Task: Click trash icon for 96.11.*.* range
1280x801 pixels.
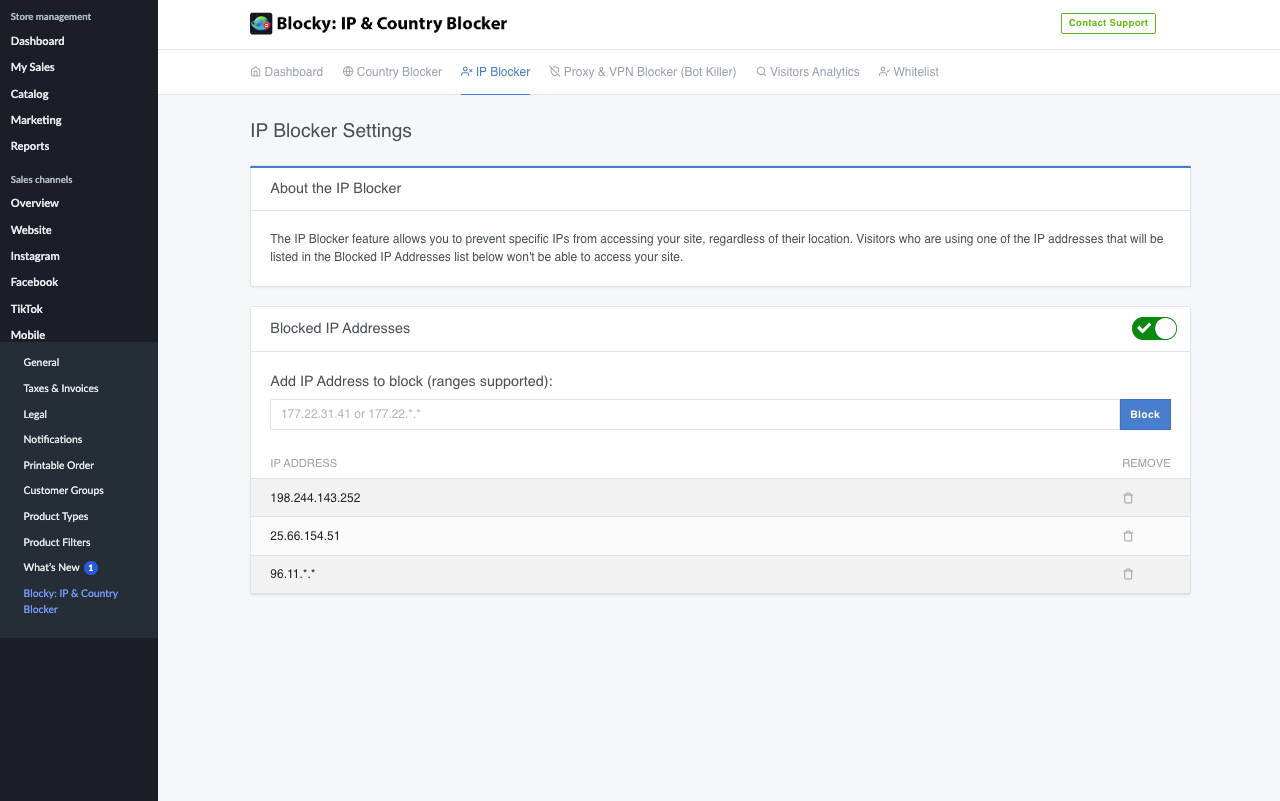Action: [1128, 574]
